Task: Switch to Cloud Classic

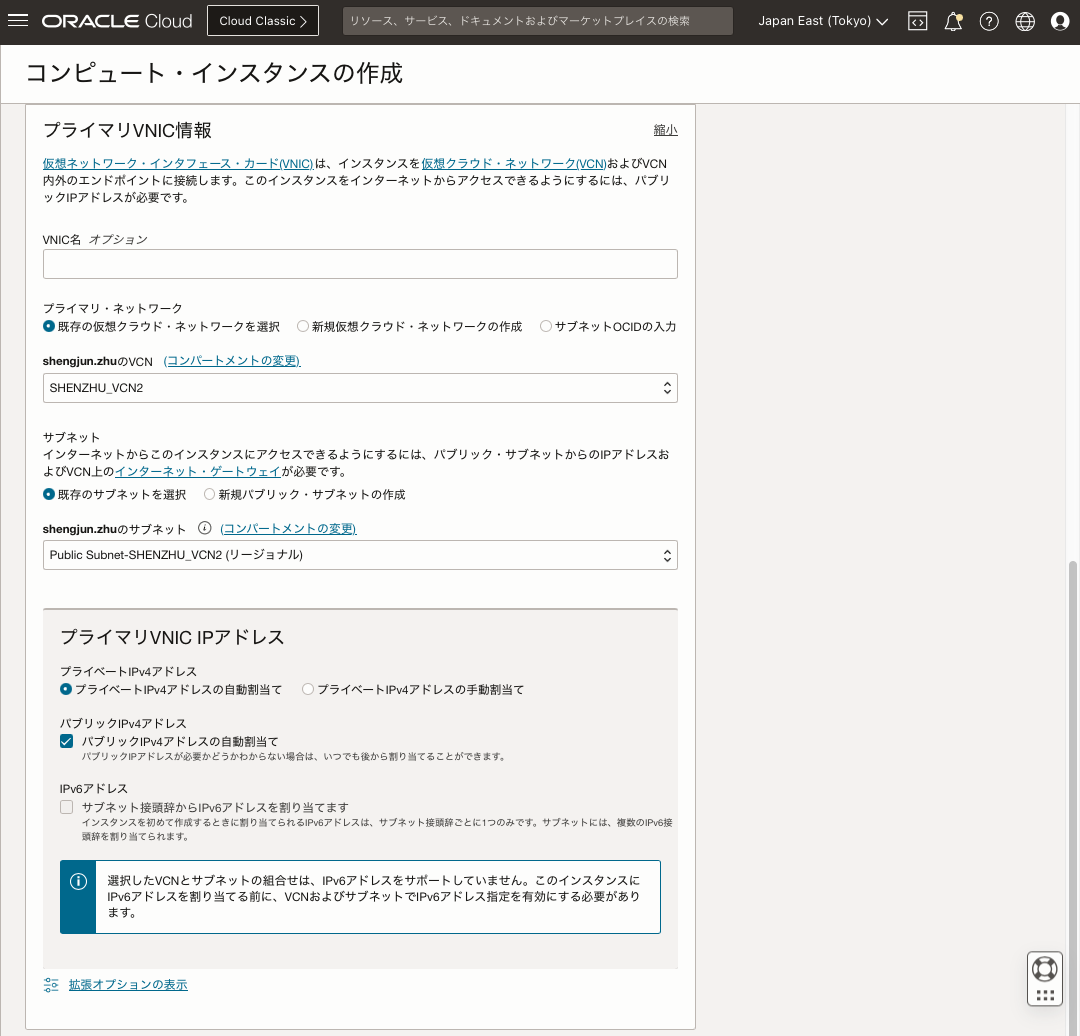Action: (262, 20)
